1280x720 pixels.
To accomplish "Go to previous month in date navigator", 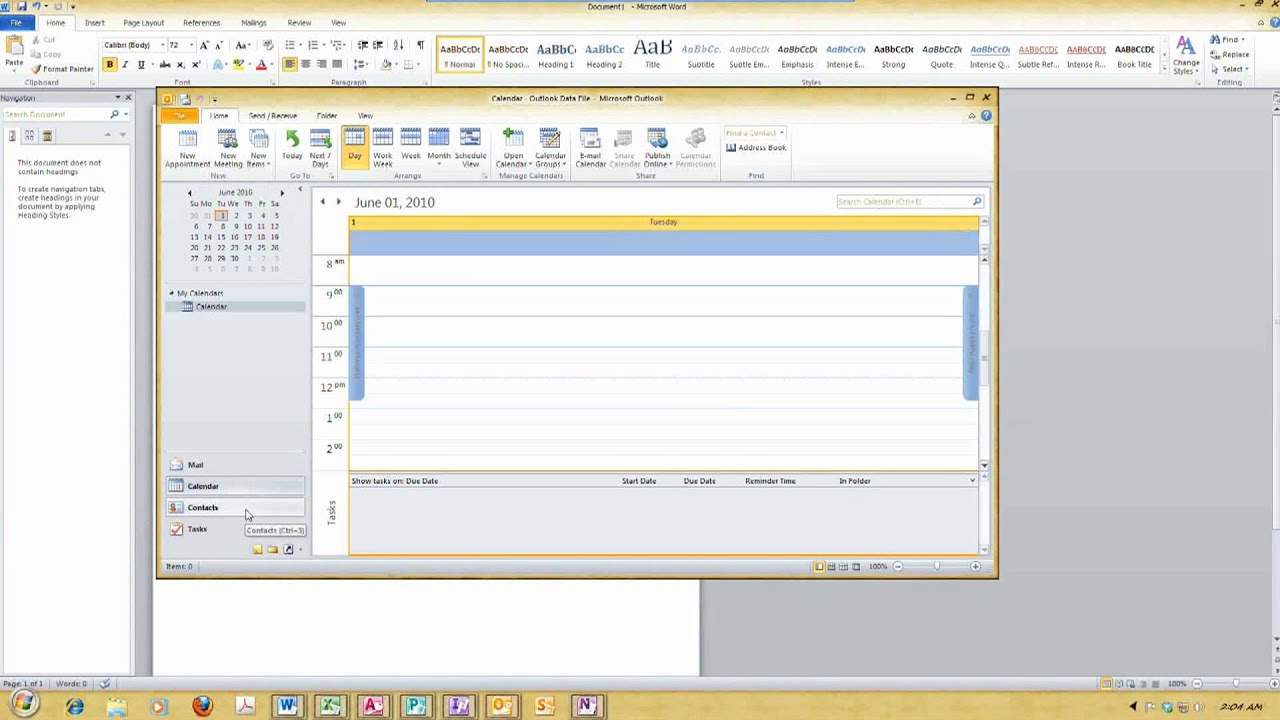I will [189, 193].
